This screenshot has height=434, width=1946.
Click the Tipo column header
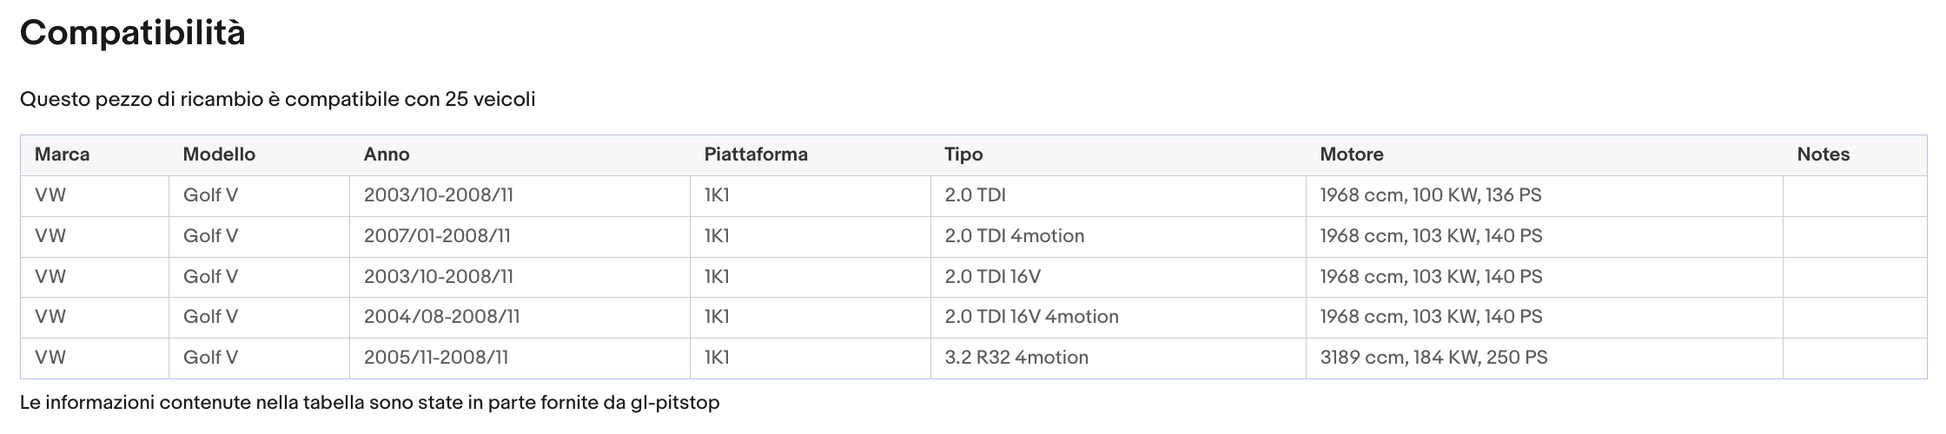pos(964,155)
